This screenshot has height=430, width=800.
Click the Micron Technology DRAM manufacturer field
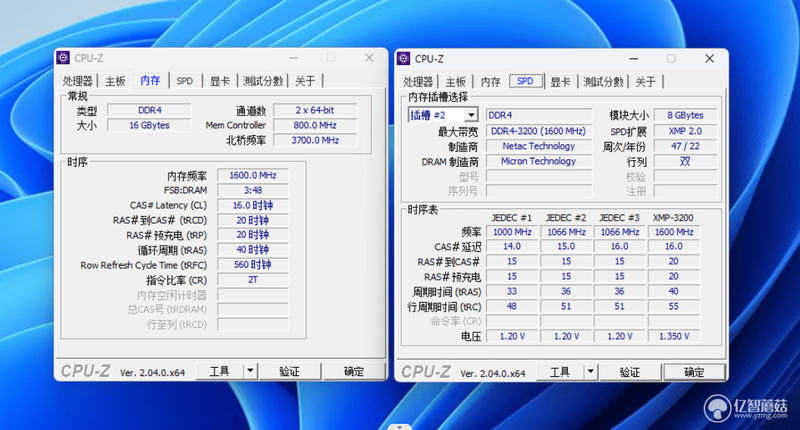tap(539, 161)
